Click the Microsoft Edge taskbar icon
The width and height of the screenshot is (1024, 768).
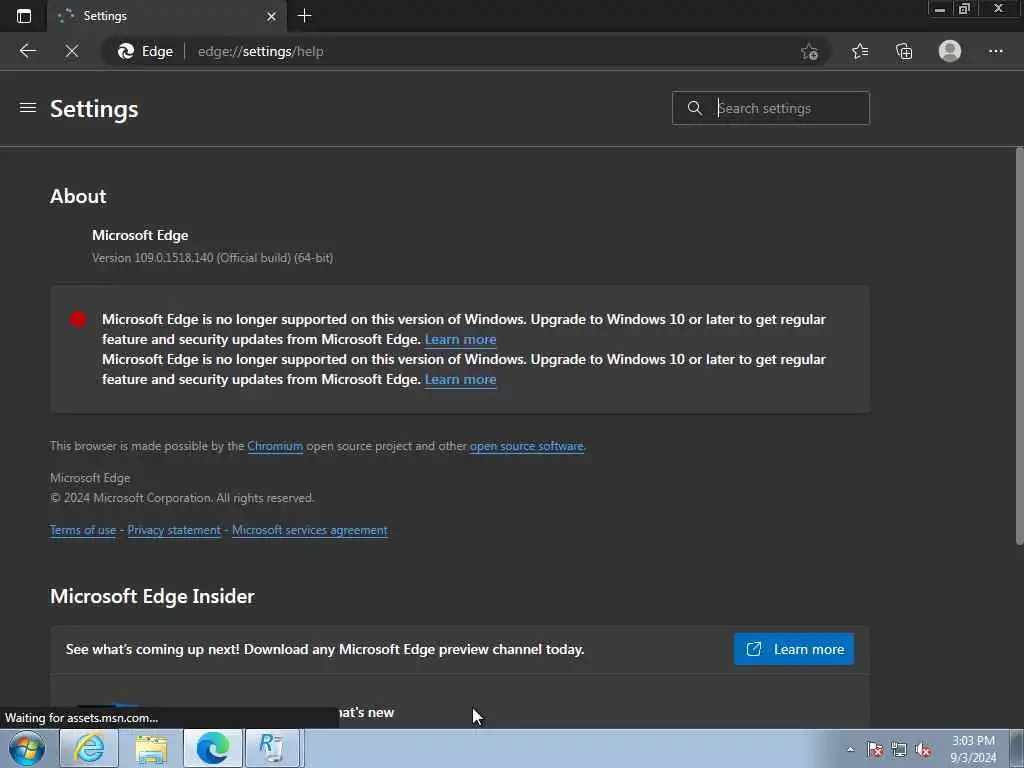(213, 748)
